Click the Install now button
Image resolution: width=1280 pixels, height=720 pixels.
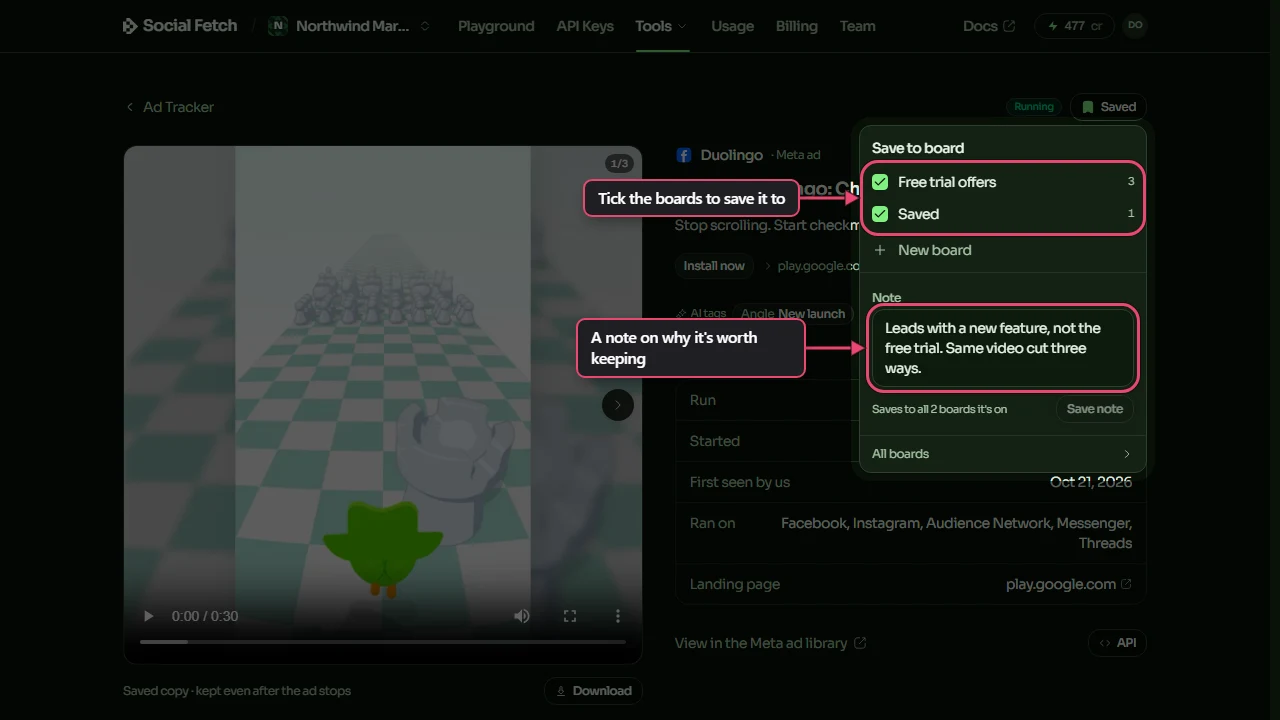(714, 266)
